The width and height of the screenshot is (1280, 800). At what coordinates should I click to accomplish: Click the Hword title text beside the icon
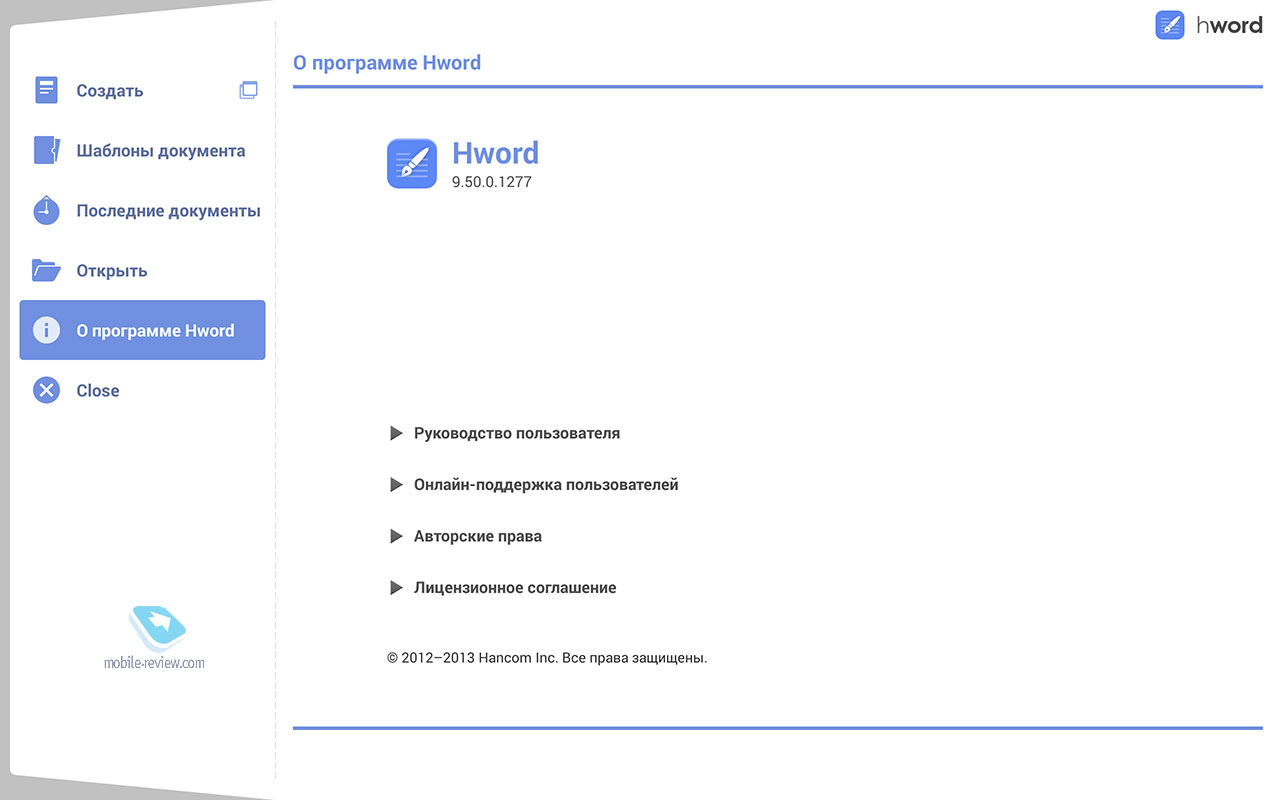496,152
